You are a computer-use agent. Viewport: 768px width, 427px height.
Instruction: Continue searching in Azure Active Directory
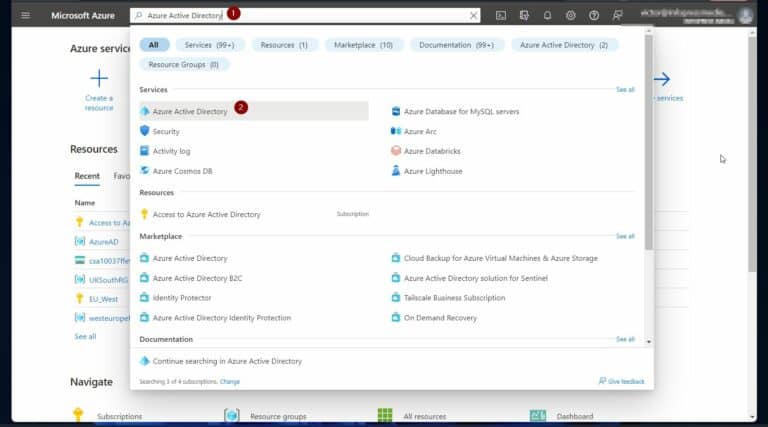[x=227, y=361]
